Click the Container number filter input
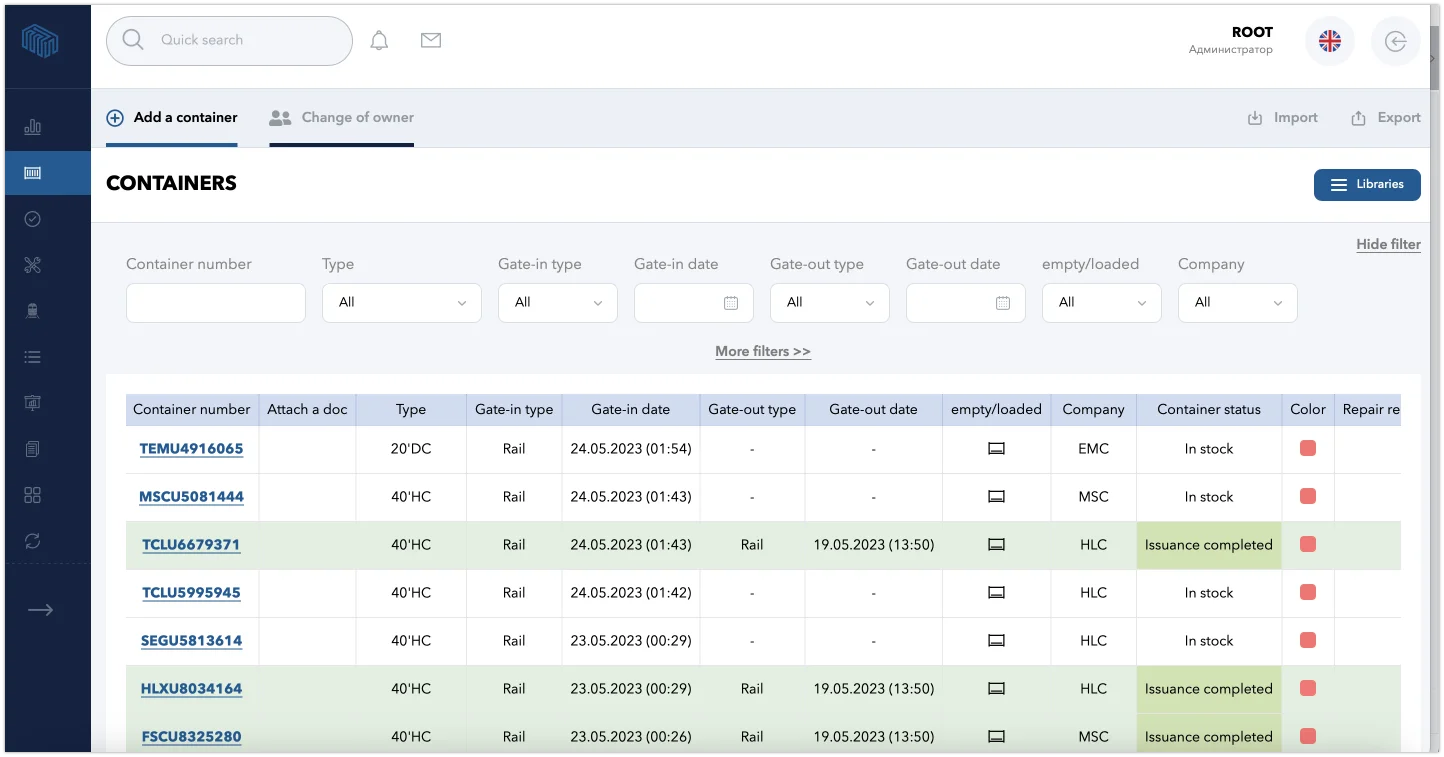The height and width of the screenshot is (757, 1444). coord(215,302)
